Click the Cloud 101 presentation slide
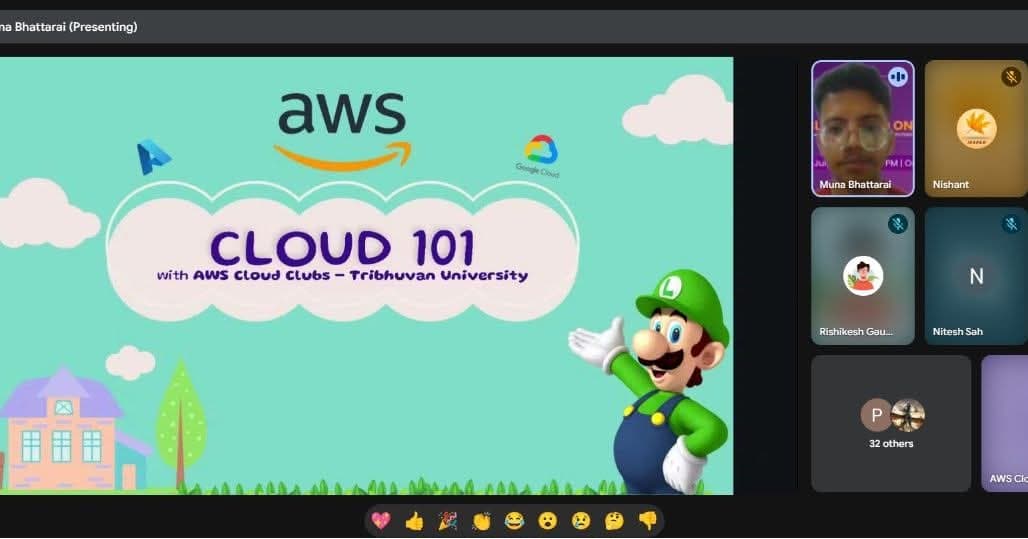Screen dimensions: 1028x539 tap(366, 275)
